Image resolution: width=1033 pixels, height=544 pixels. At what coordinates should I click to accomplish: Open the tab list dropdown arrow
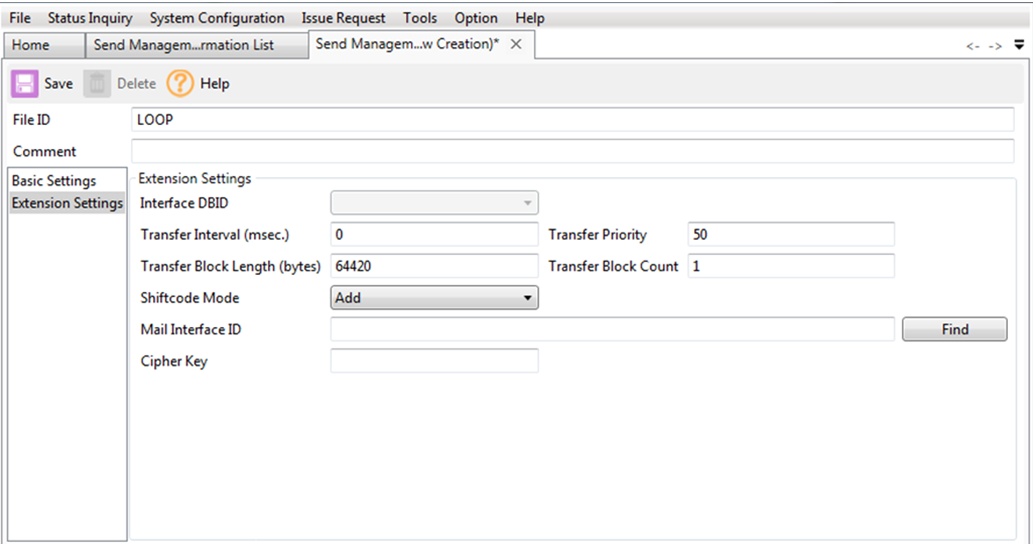[1019, 45]
